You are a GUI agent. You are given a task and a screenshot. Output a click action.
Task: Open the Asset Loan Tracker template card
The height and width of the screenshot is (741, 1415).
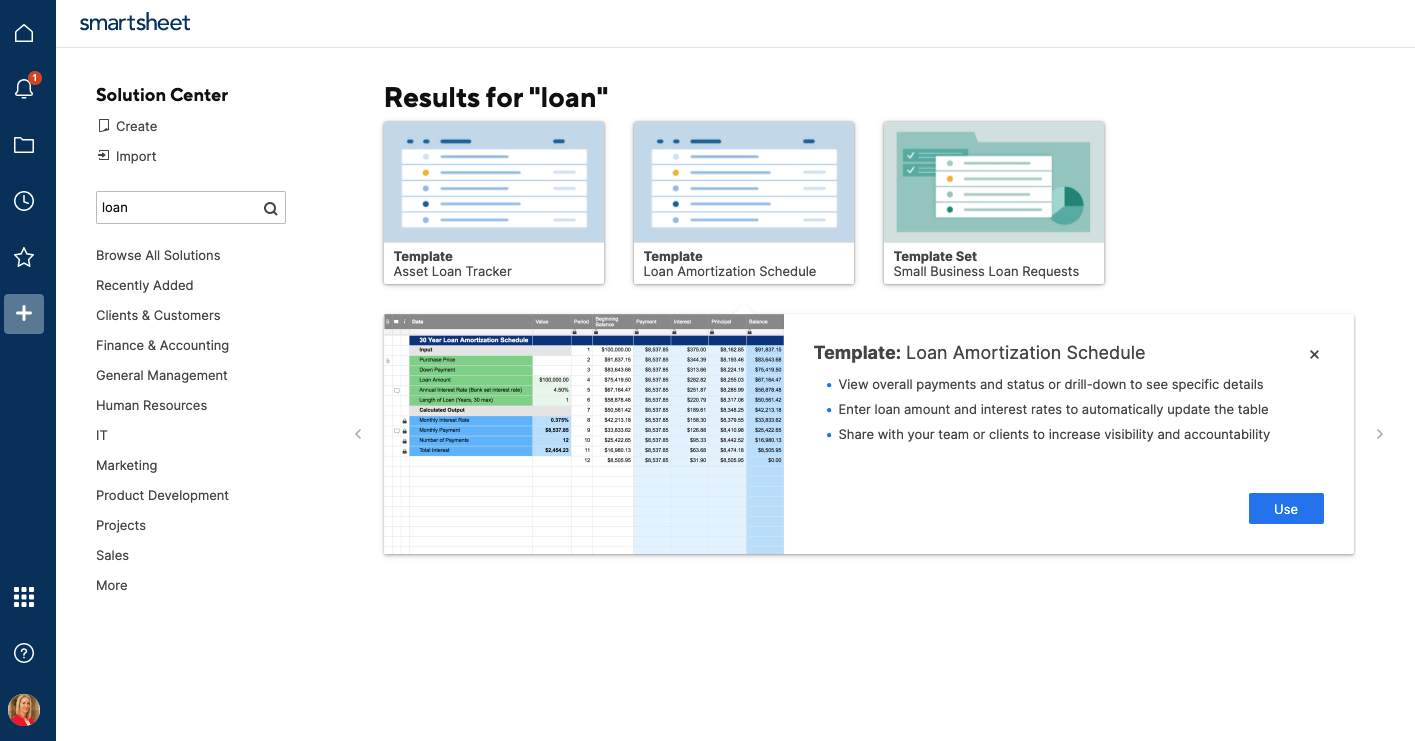pos(494,203)
